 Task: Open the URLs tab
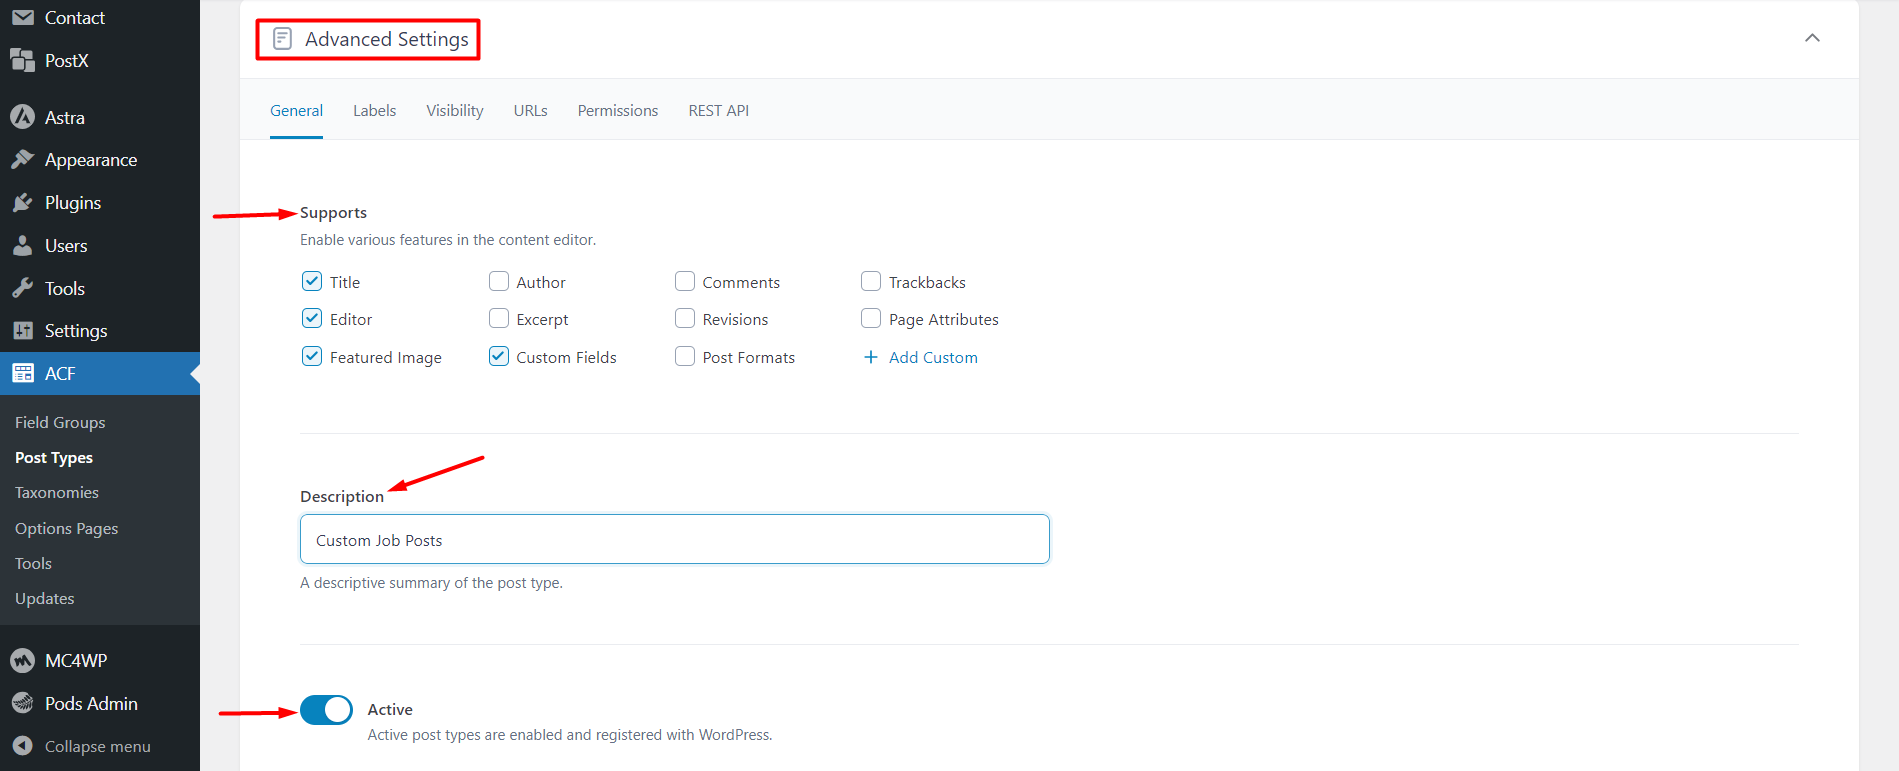[530, 110]
